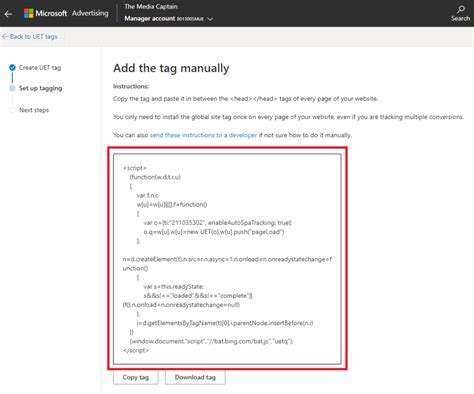Select the 'Create UET tag' step

(40, 68)
